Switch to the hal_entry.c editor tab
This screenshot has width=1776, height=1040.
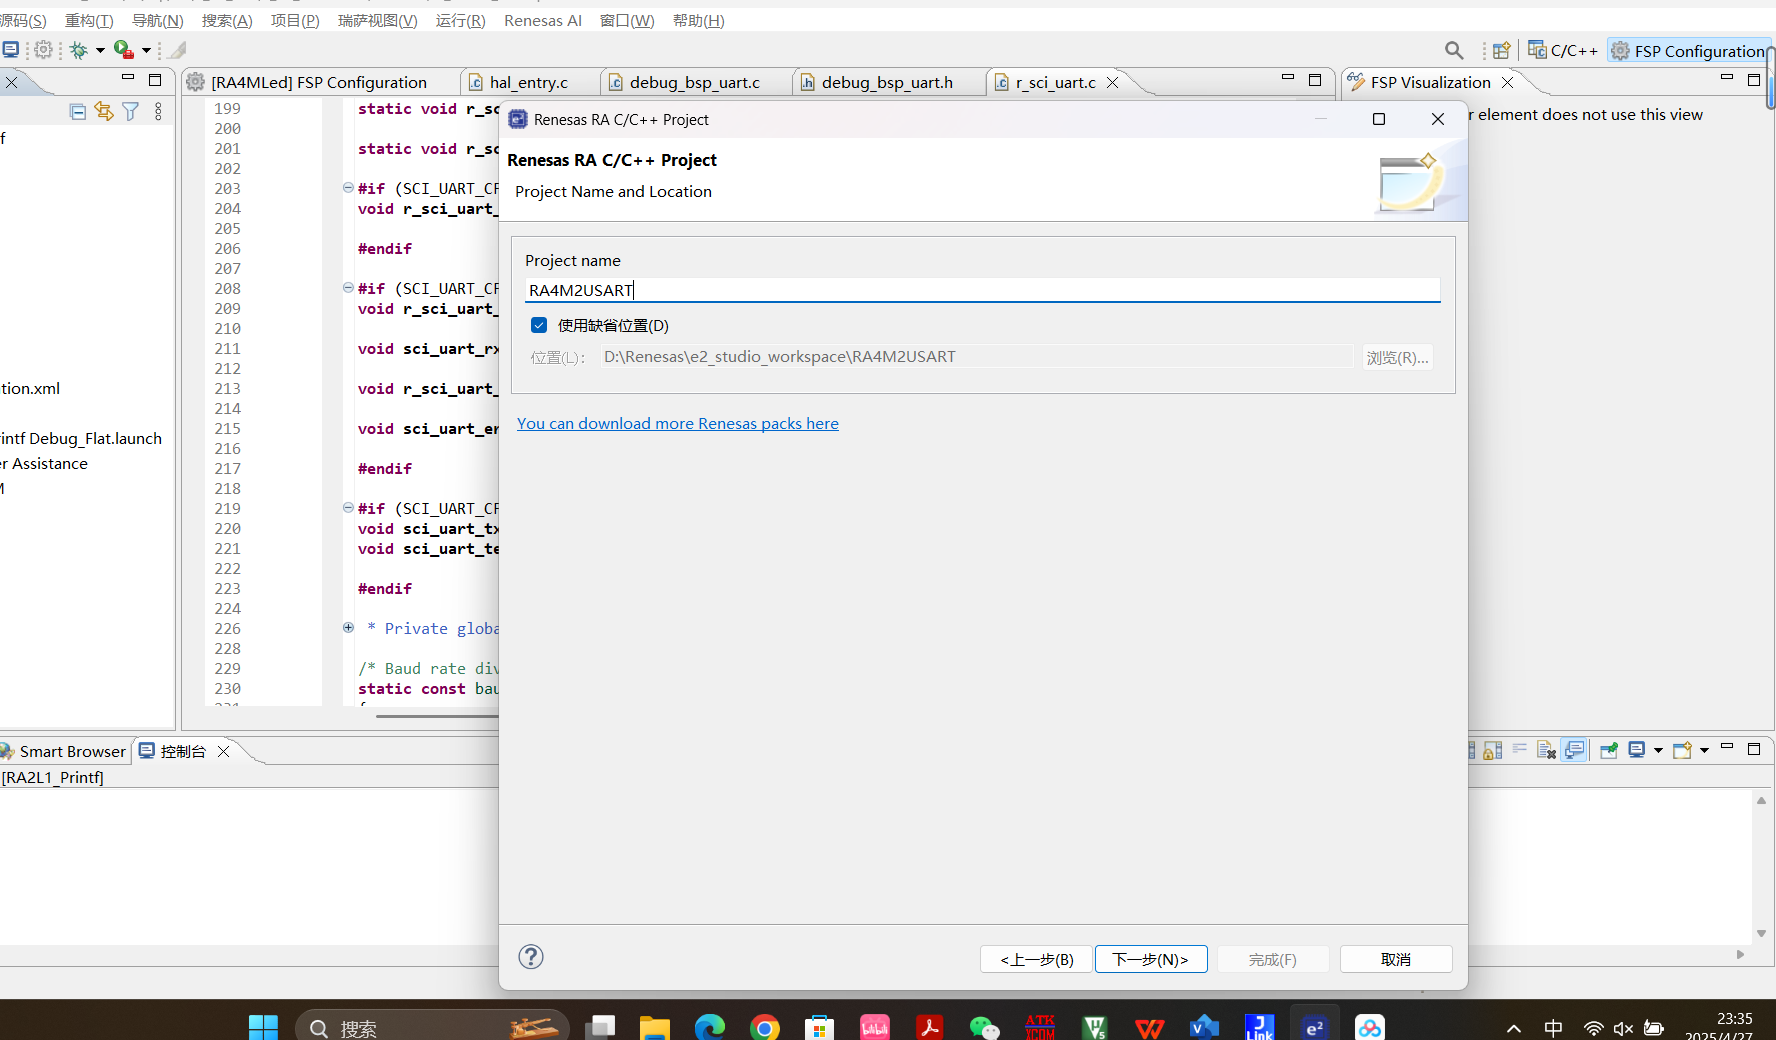coord(529,82)
